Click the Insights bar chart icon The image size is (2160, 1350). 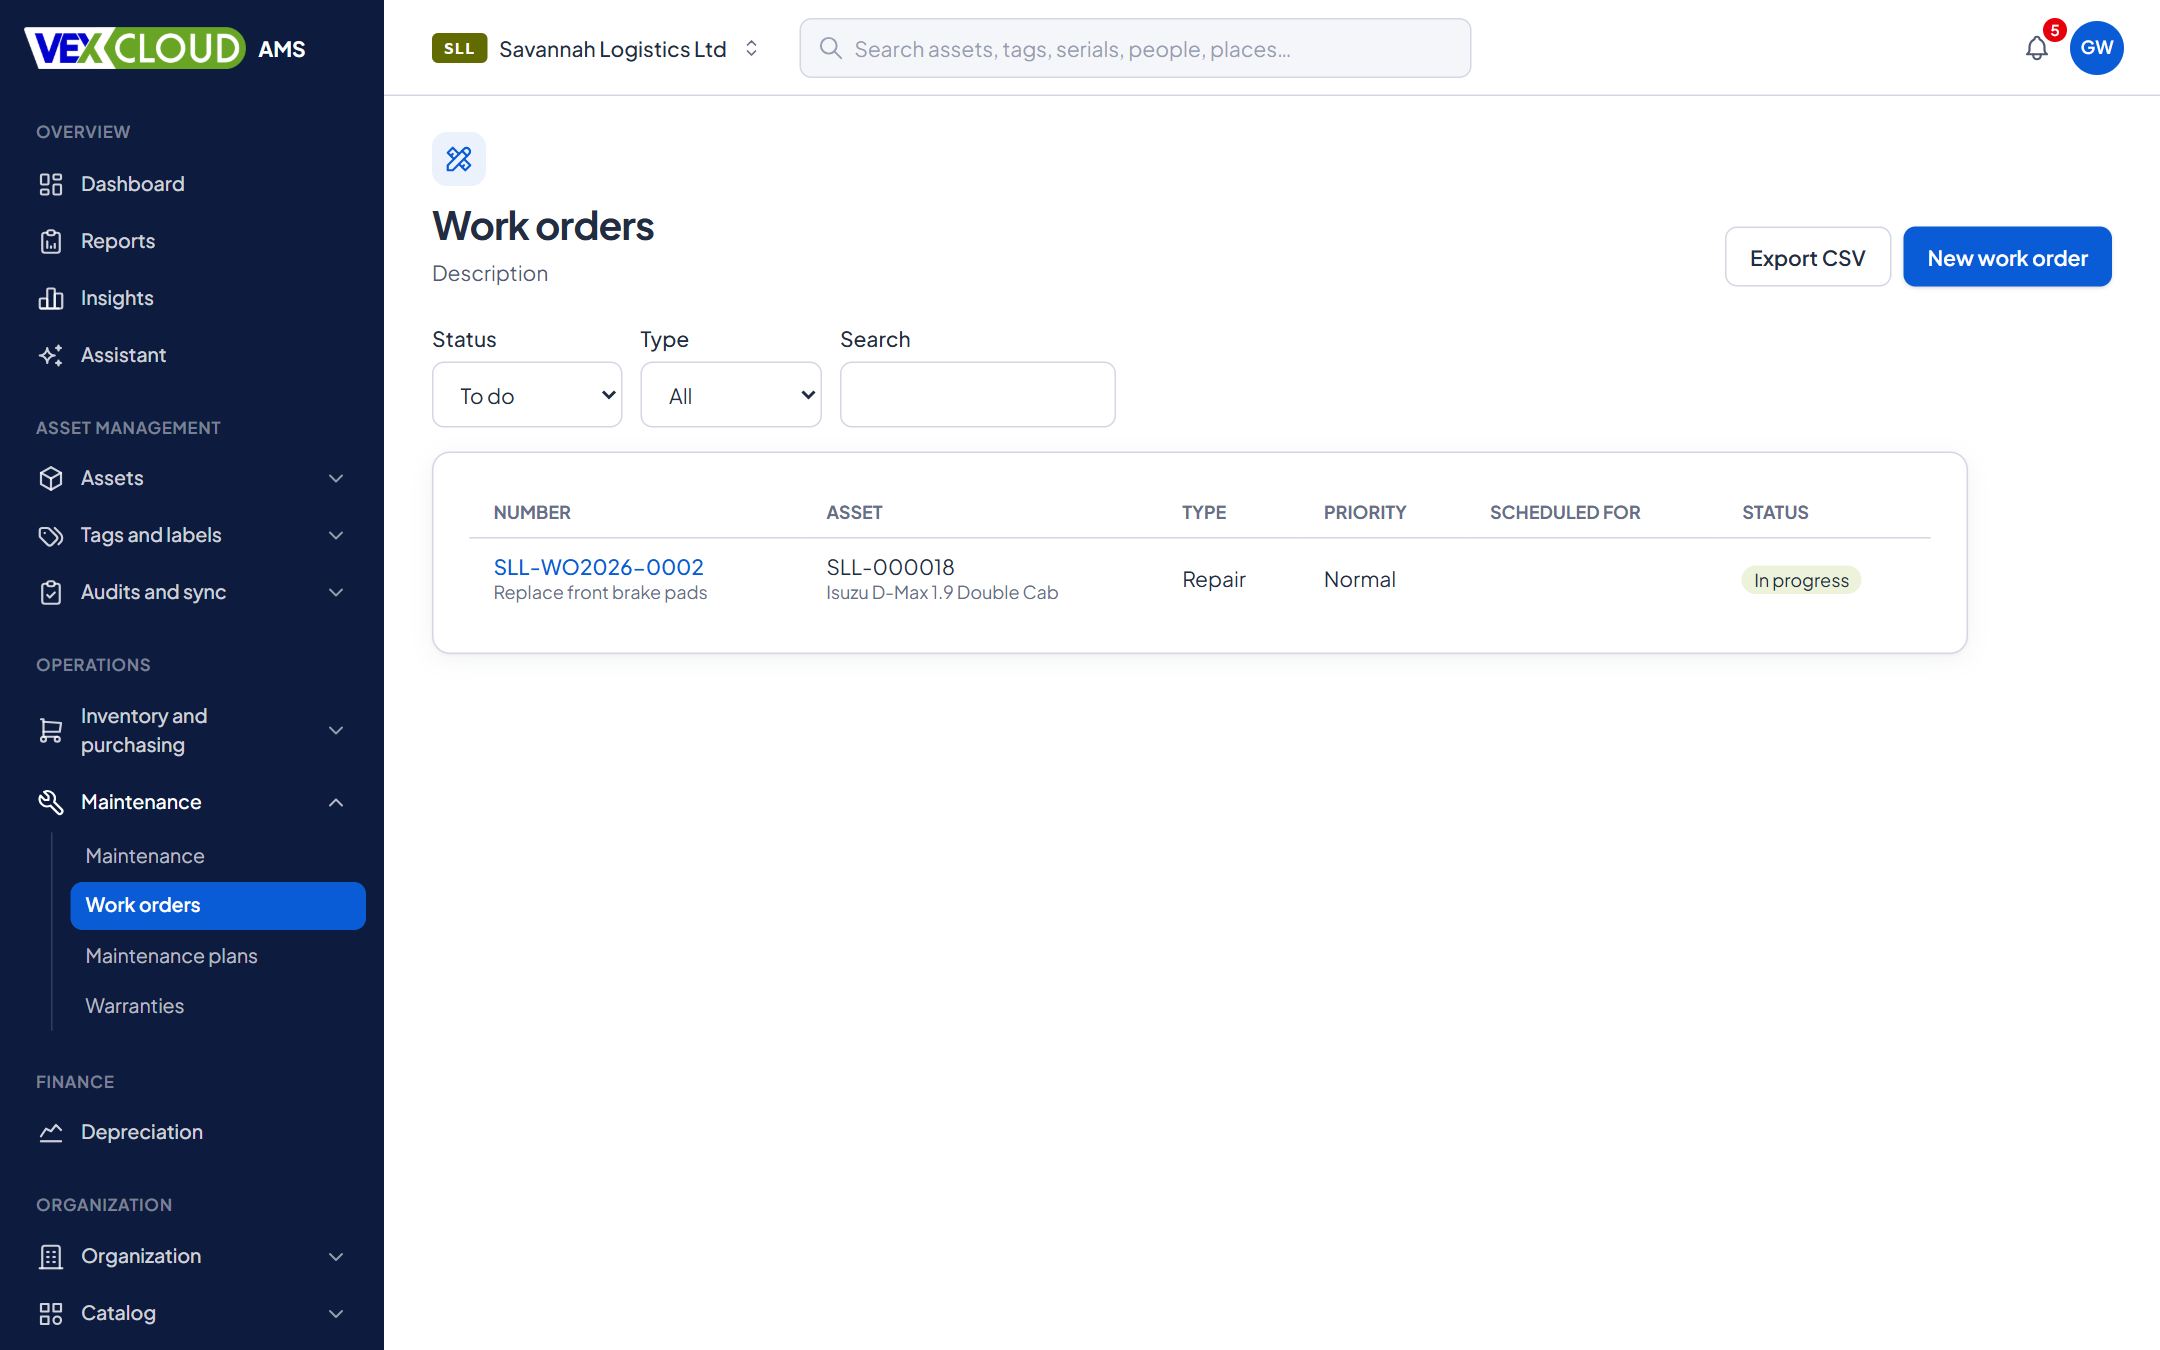pyautogui.click(x=51, y=298)
